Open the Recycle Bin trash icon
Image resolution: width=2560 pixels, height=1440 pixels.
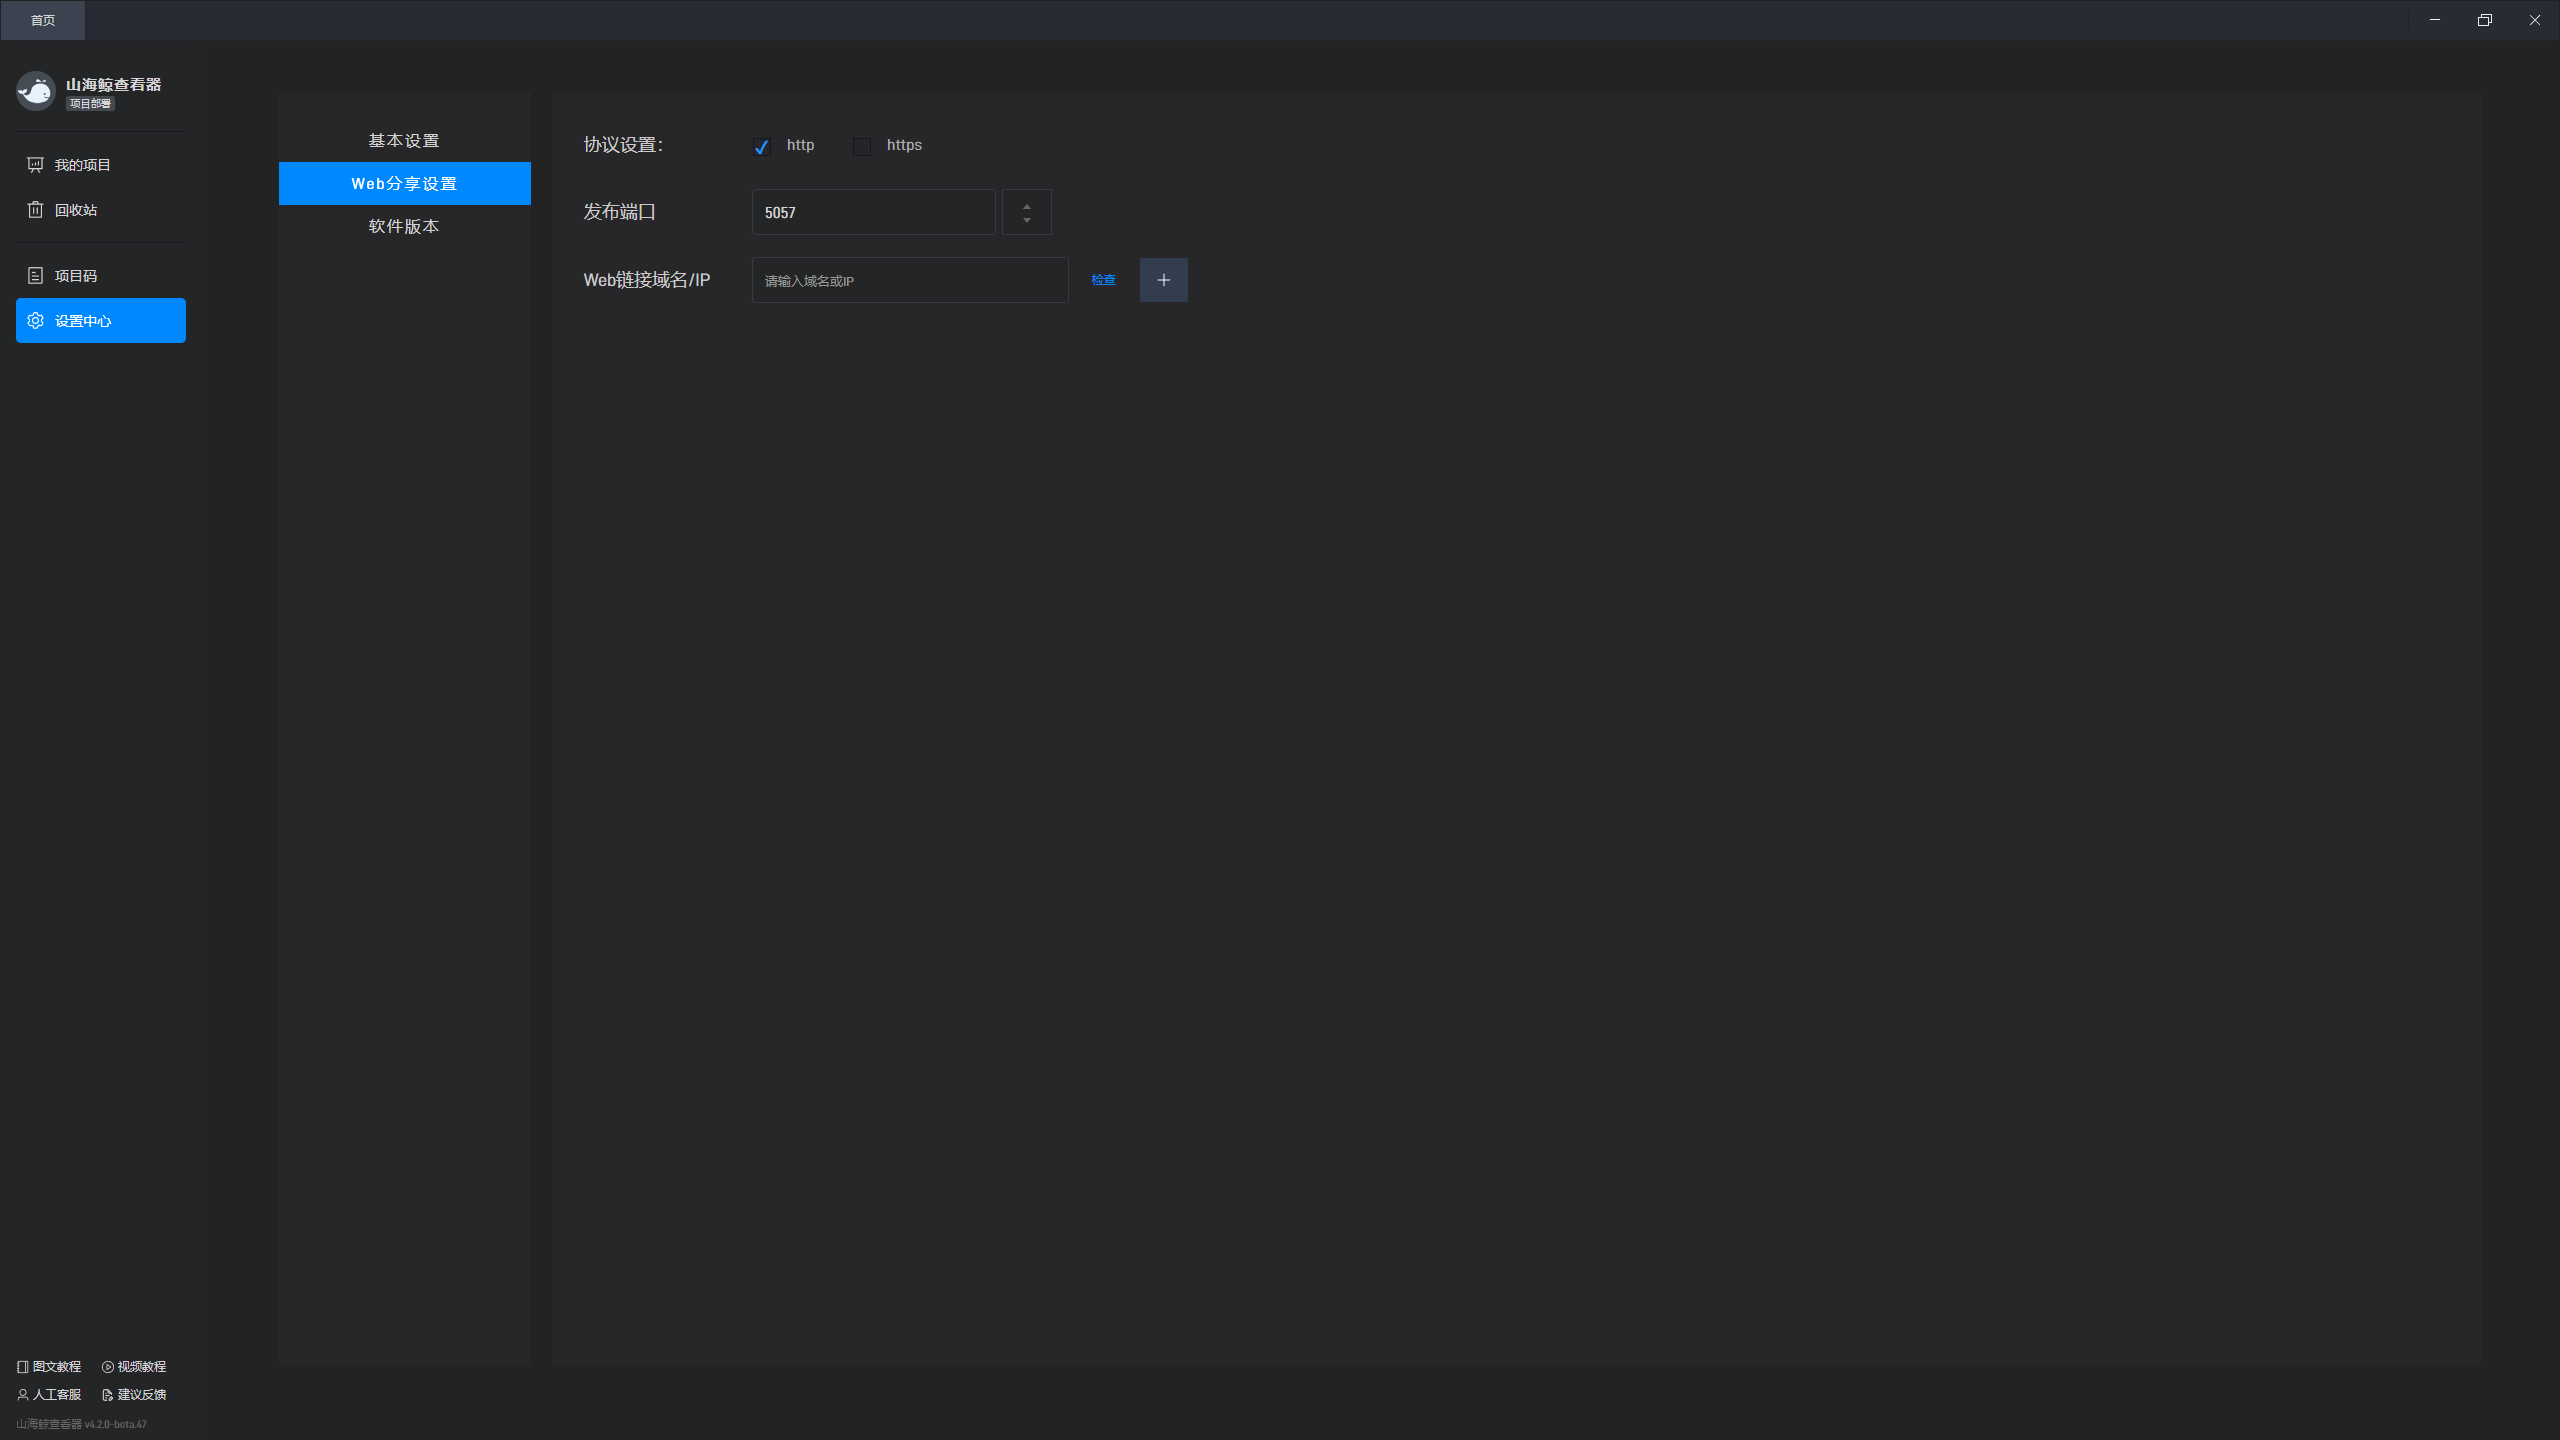tap(36, 210)
